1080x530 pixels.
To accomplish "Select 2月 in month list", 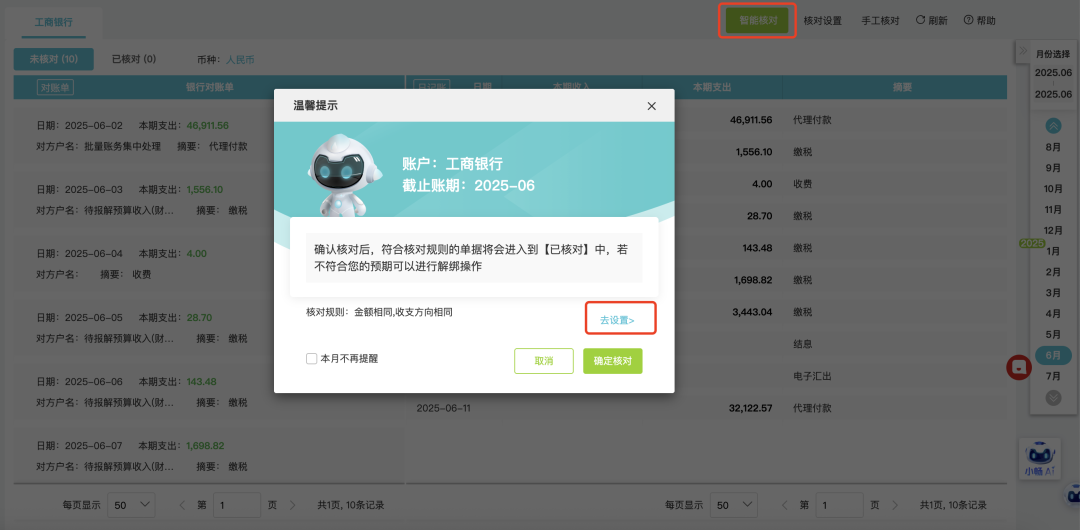I will point(1053,272).
